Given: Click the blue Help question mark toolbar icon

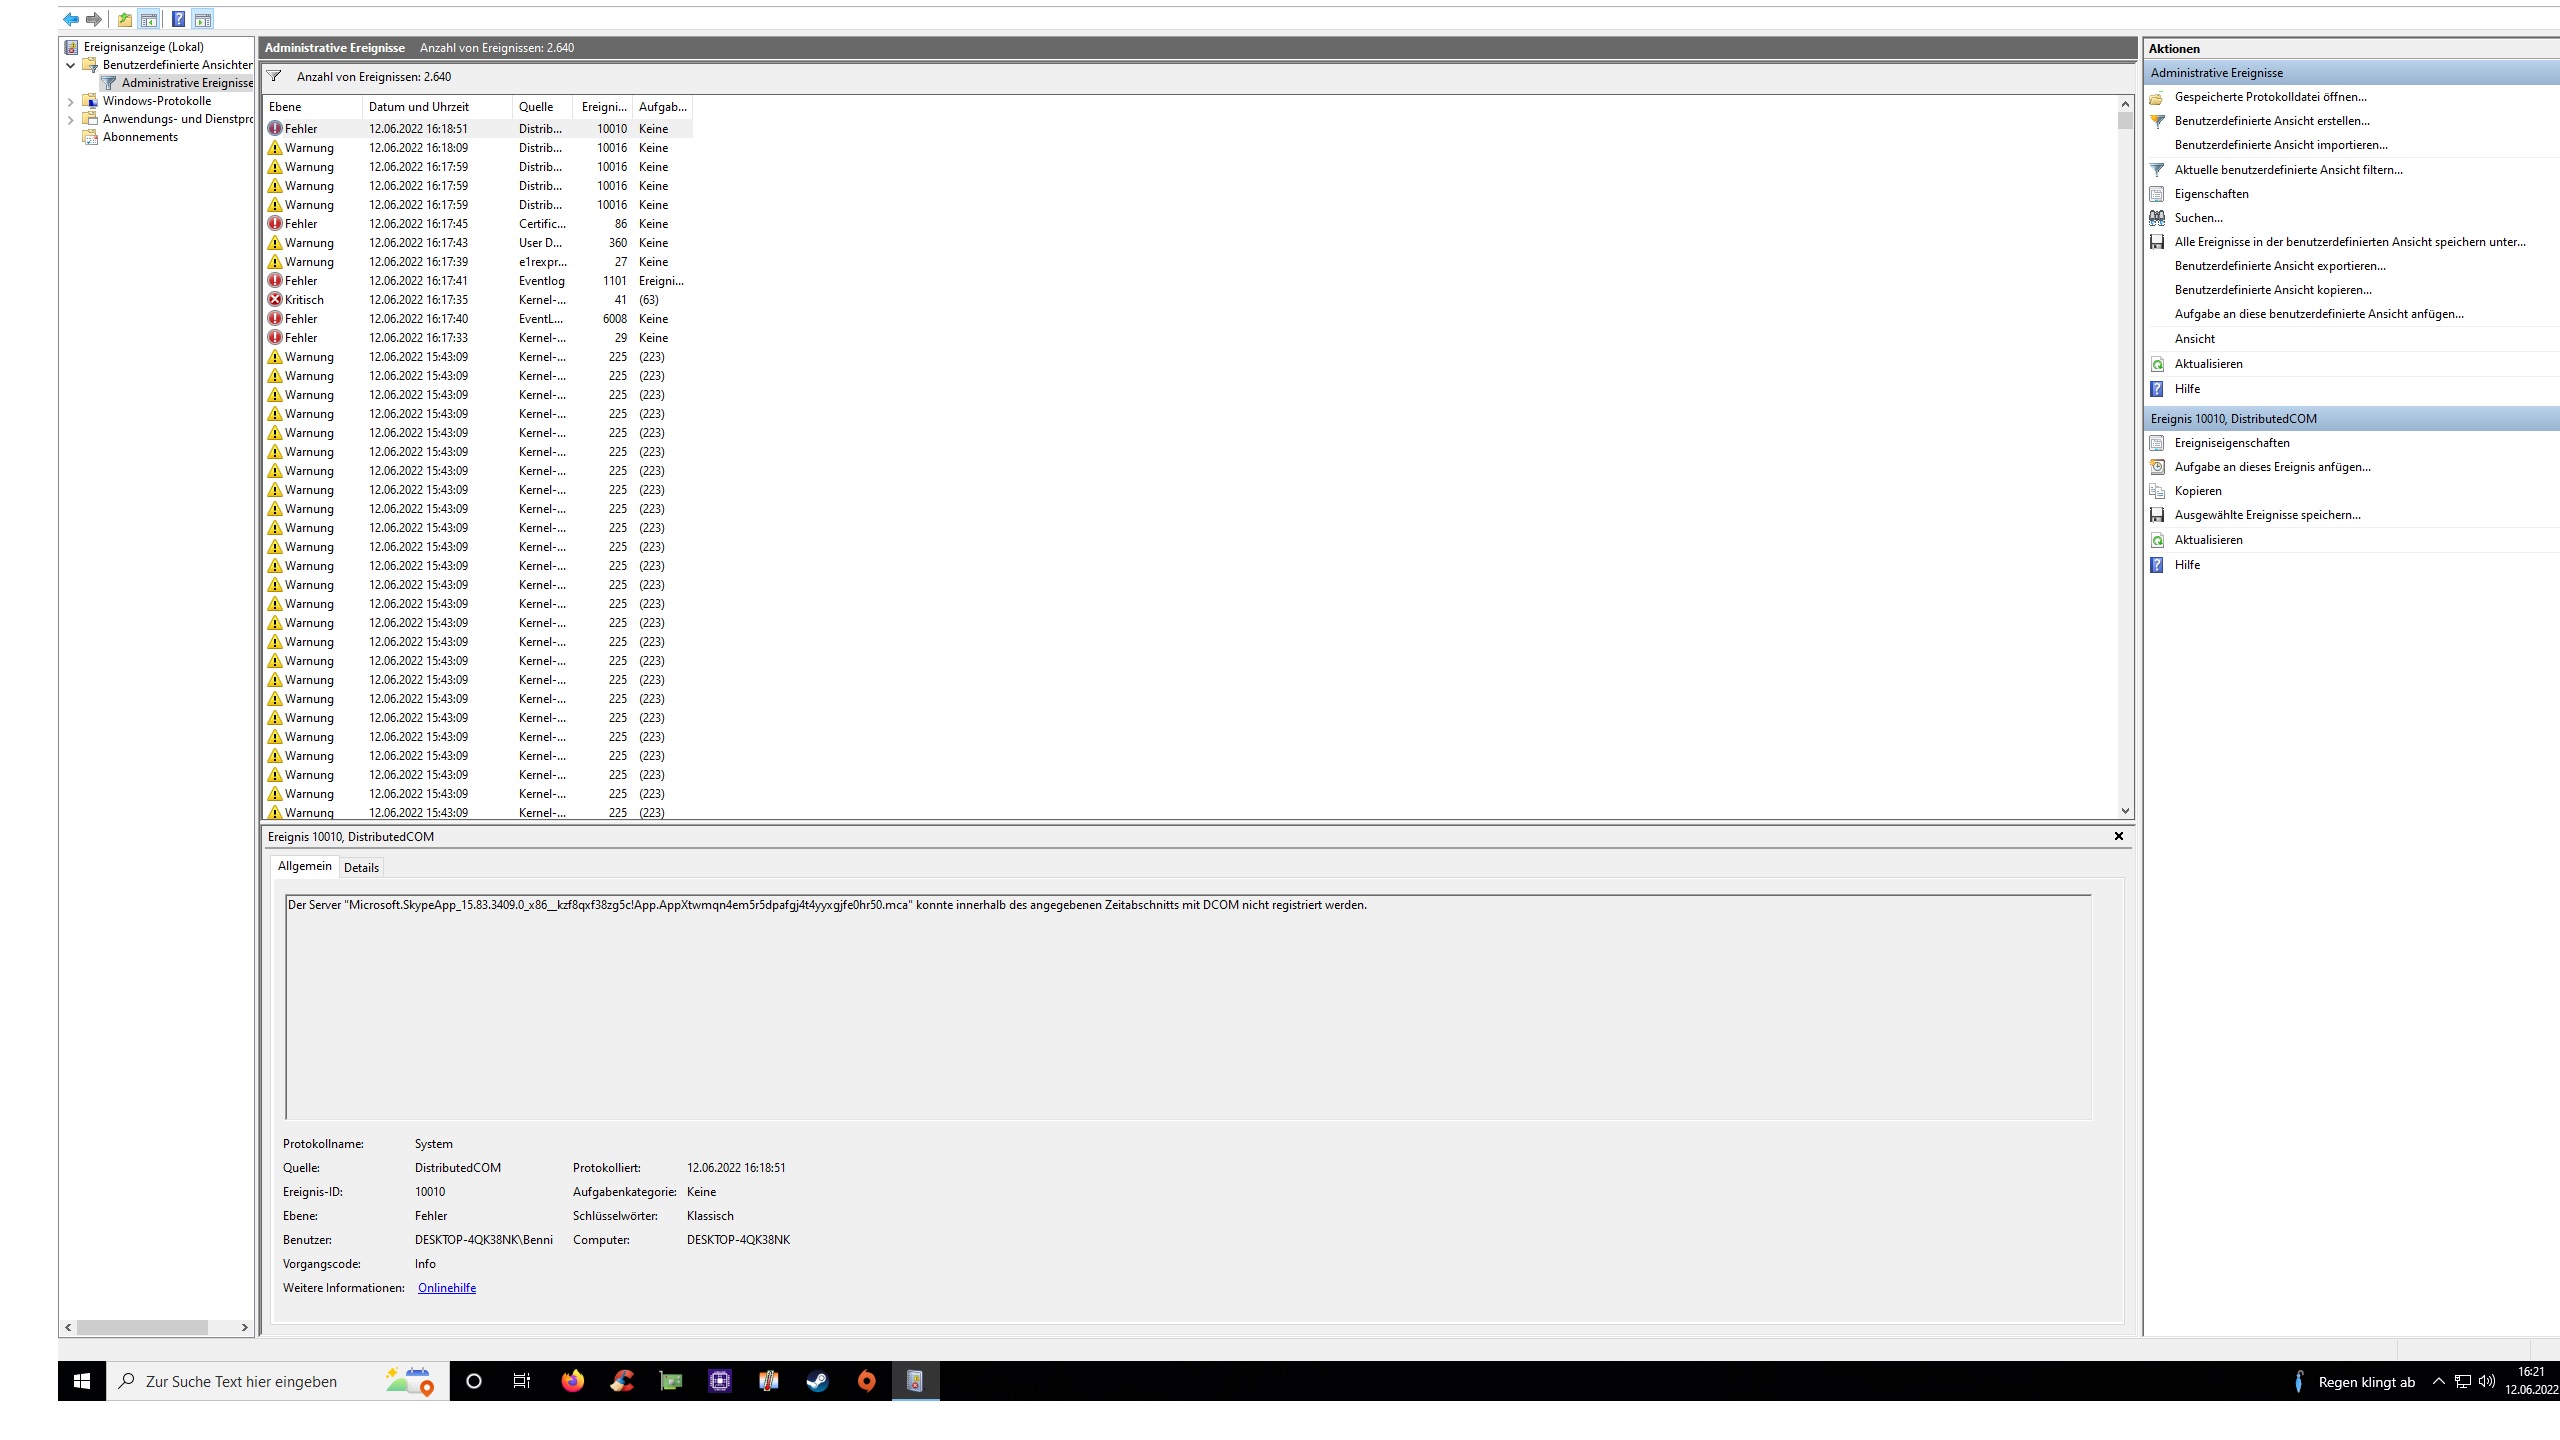Looking at the screenshot, I should point(178,19).
